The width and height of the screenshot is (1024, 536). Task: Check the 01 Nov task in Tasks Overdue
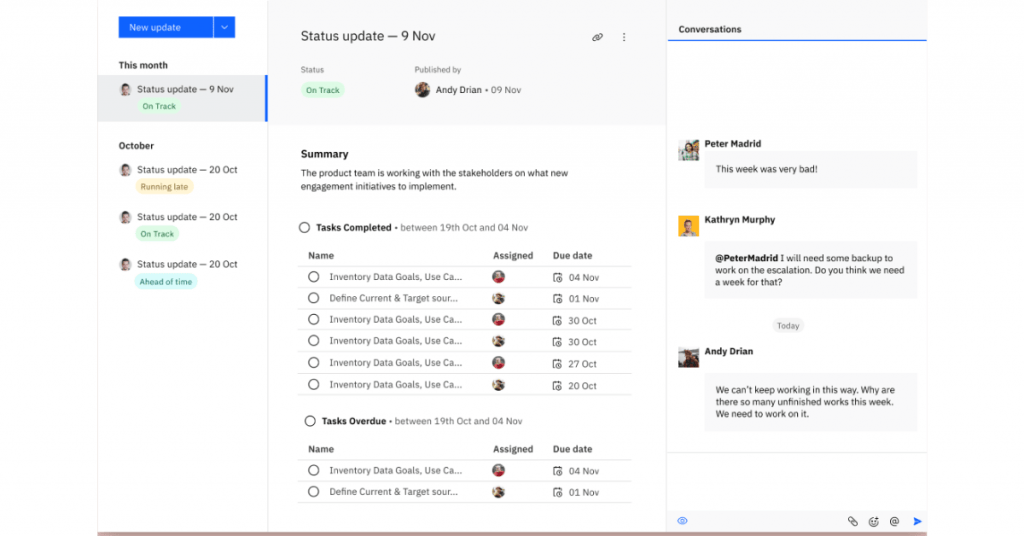coord(313,492)
